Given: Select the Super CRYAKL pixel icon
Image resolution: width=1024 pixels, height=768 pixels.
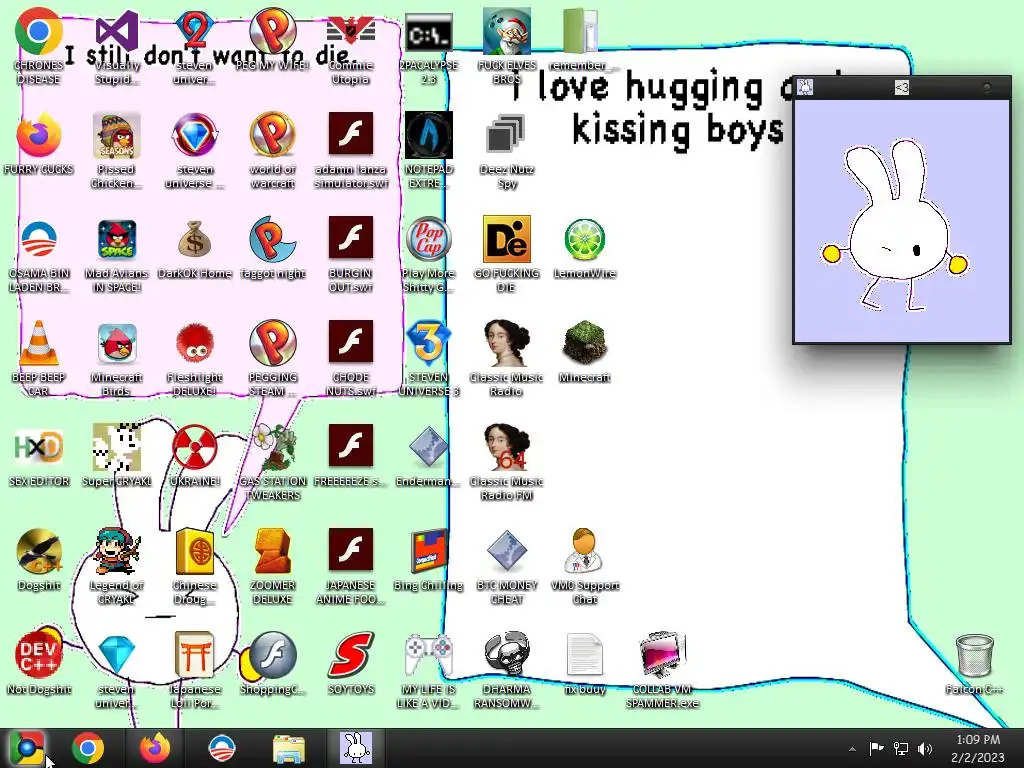Looking at the screenshot, I should point(117,447).
